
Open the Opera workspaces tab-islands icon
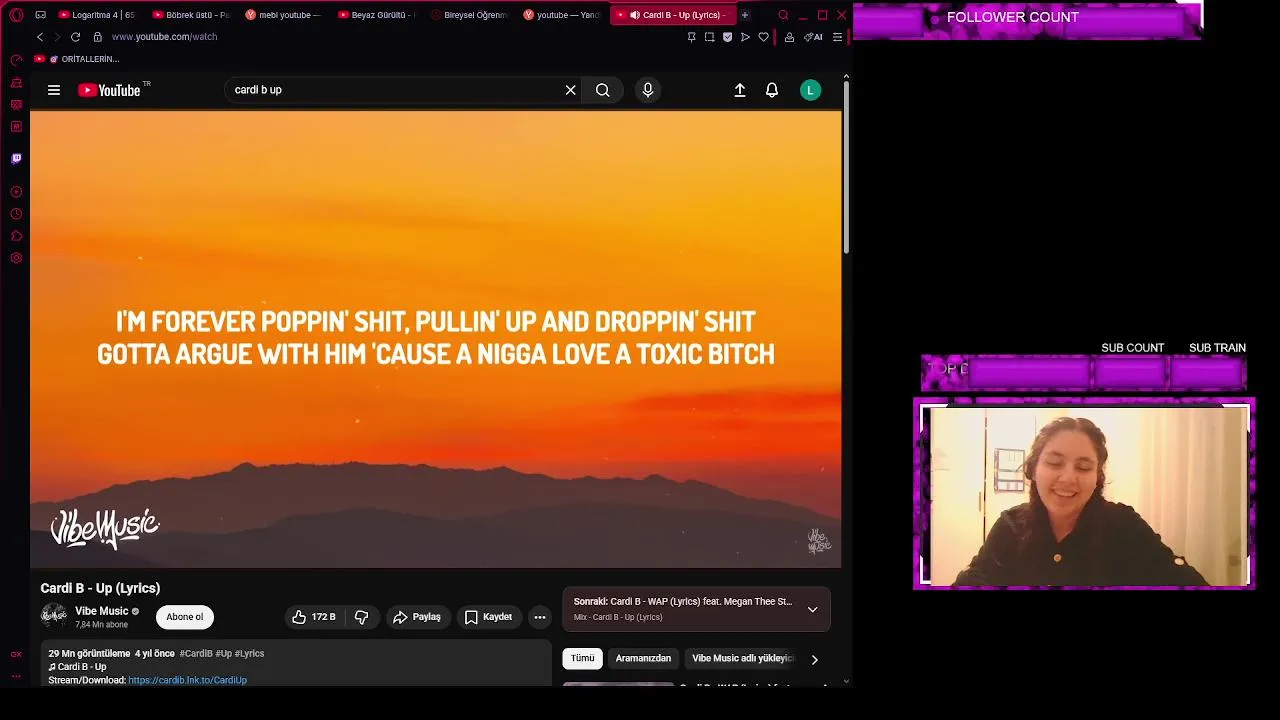point(40,15)
